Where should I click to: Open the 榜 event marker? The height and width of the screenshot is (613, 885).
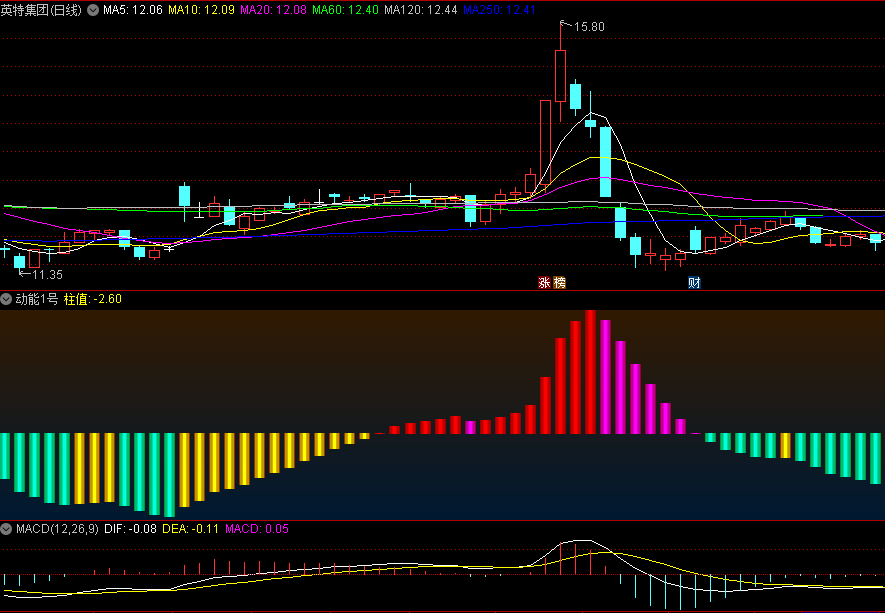(x=559, y=283)
